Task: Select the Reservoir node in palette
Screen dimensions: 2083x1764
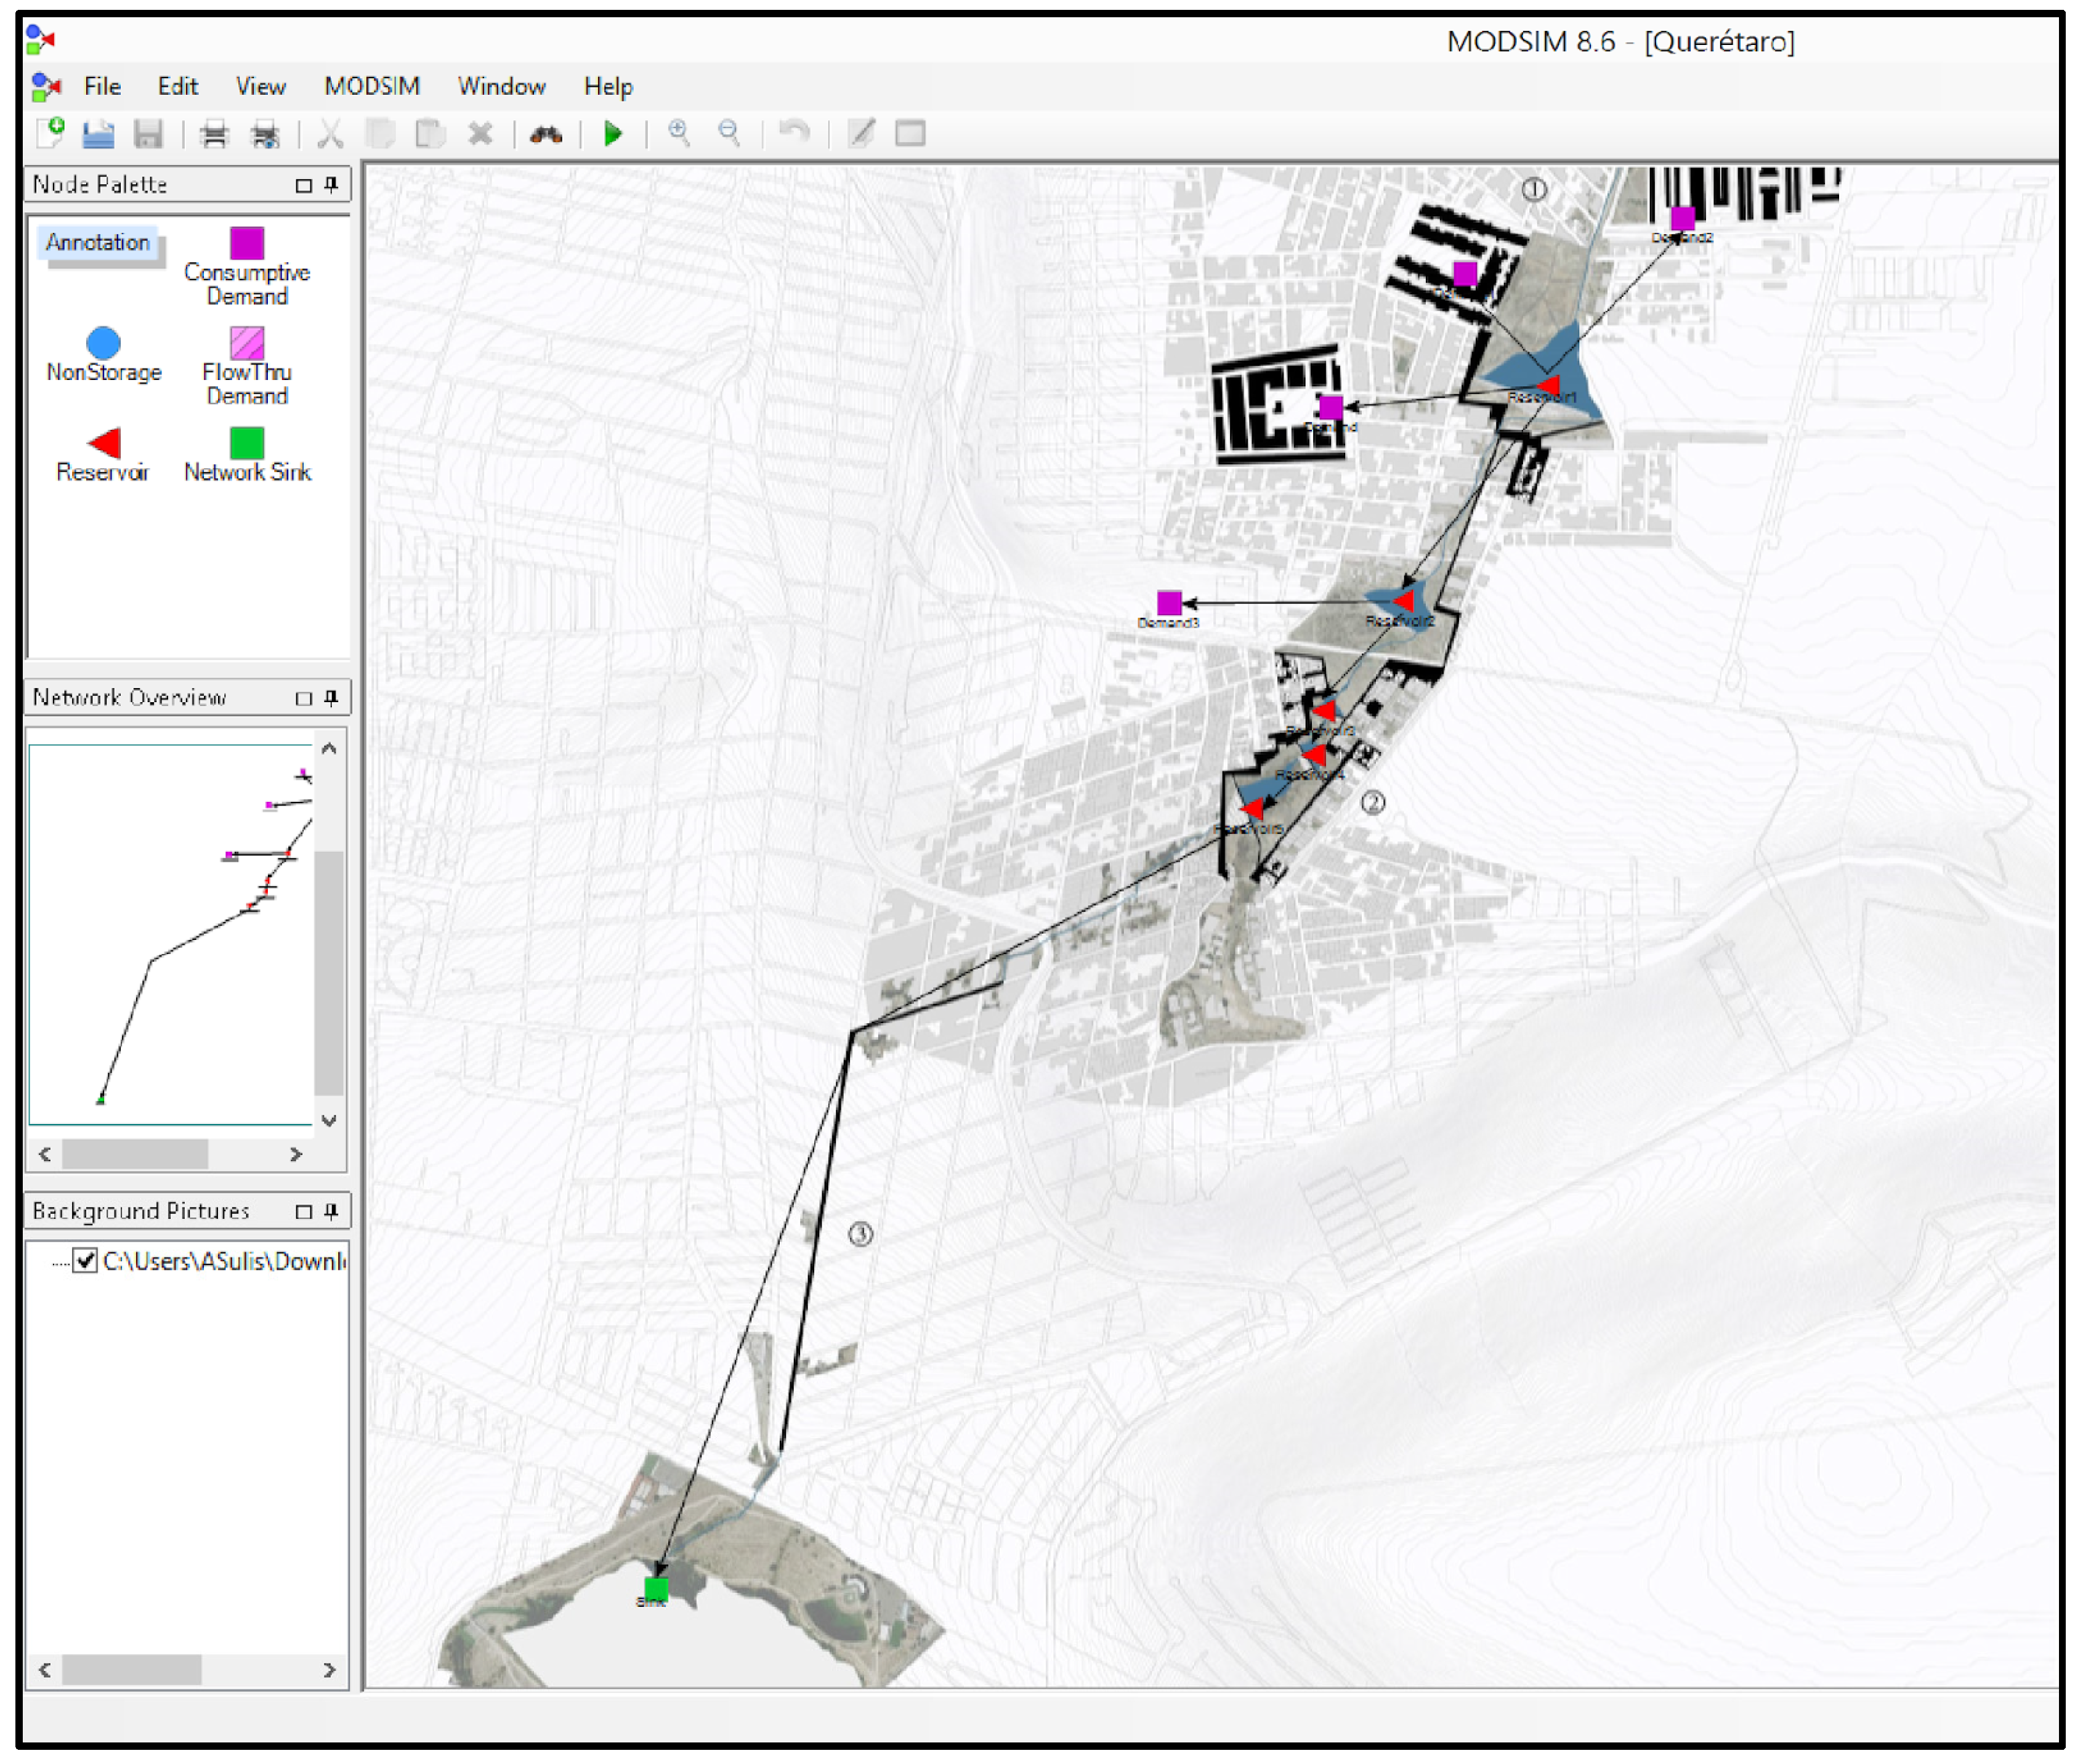Action: click(x=104, y=444)
